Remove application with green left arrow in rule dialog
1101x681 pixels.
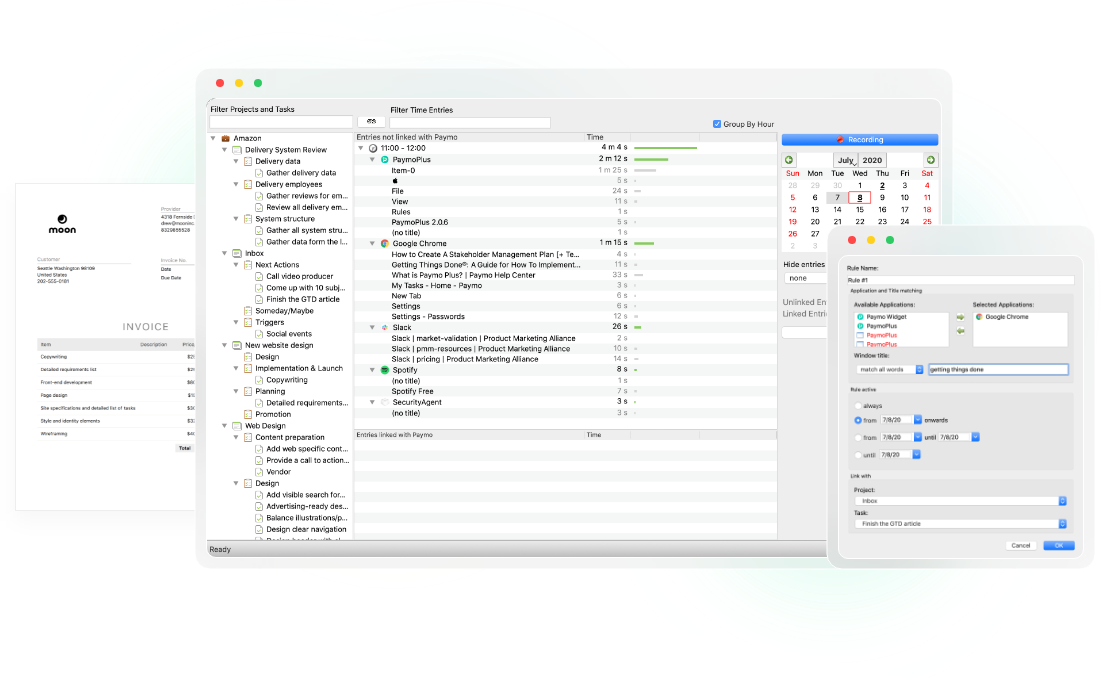(x=961, y=331)
